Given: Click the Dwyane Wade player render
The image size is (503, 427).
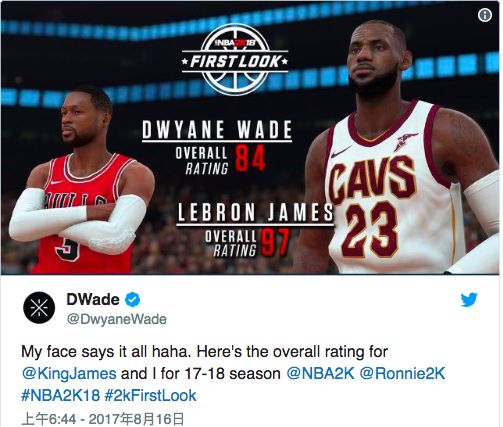Looking at the screenshot, I should point(80,182).
